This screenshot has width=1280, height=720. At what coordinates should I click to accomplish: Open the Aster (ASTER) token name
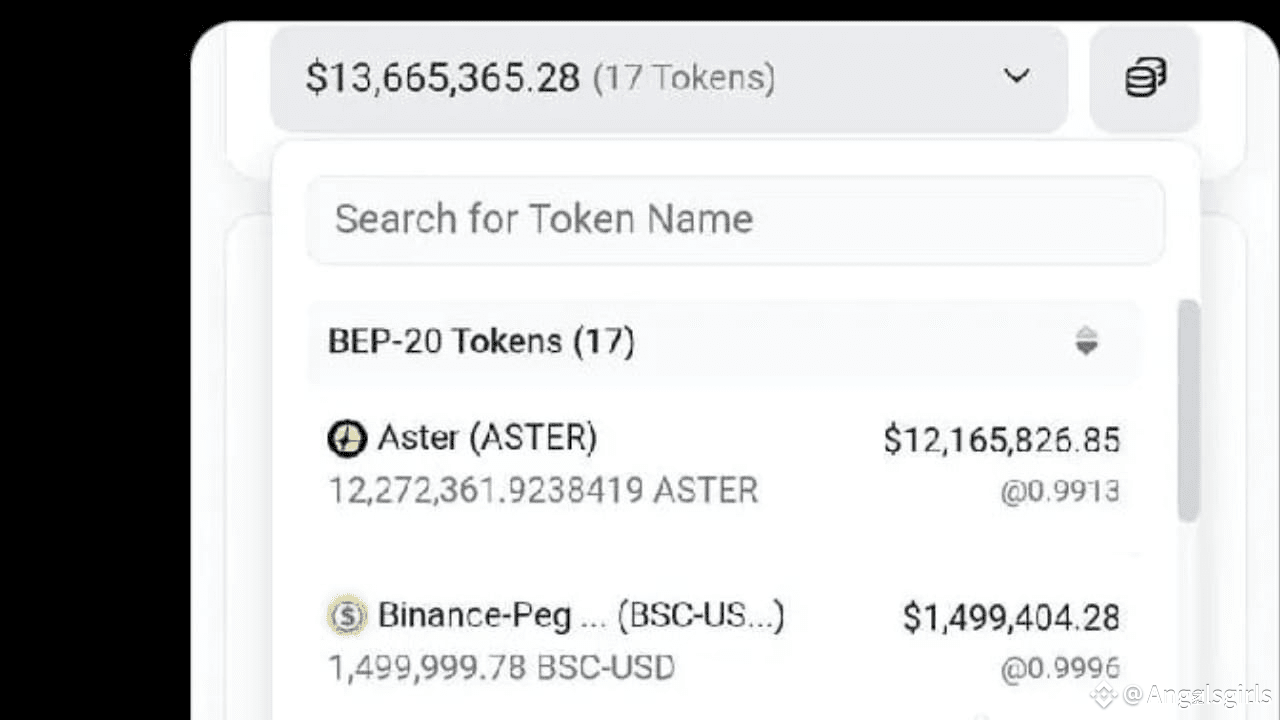pos(487,438)
